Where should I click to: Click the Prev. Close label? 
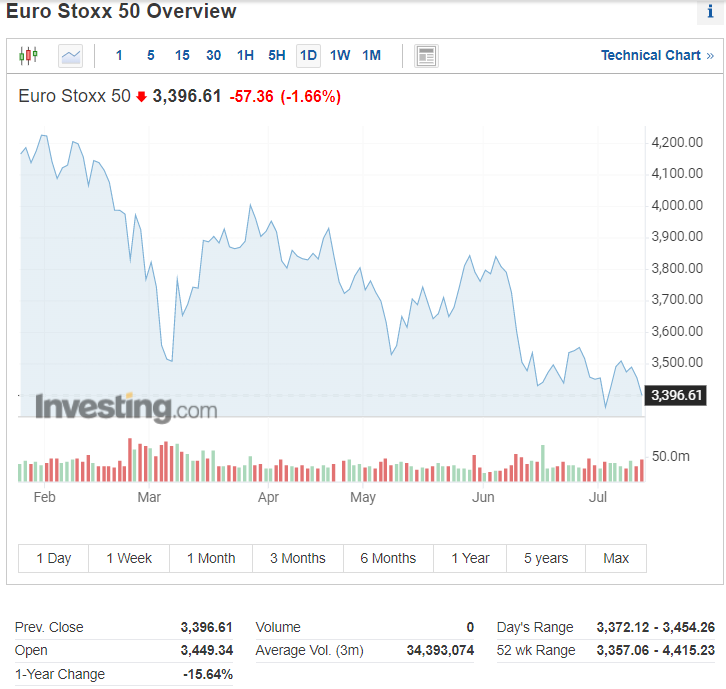(x=49, y=627)
